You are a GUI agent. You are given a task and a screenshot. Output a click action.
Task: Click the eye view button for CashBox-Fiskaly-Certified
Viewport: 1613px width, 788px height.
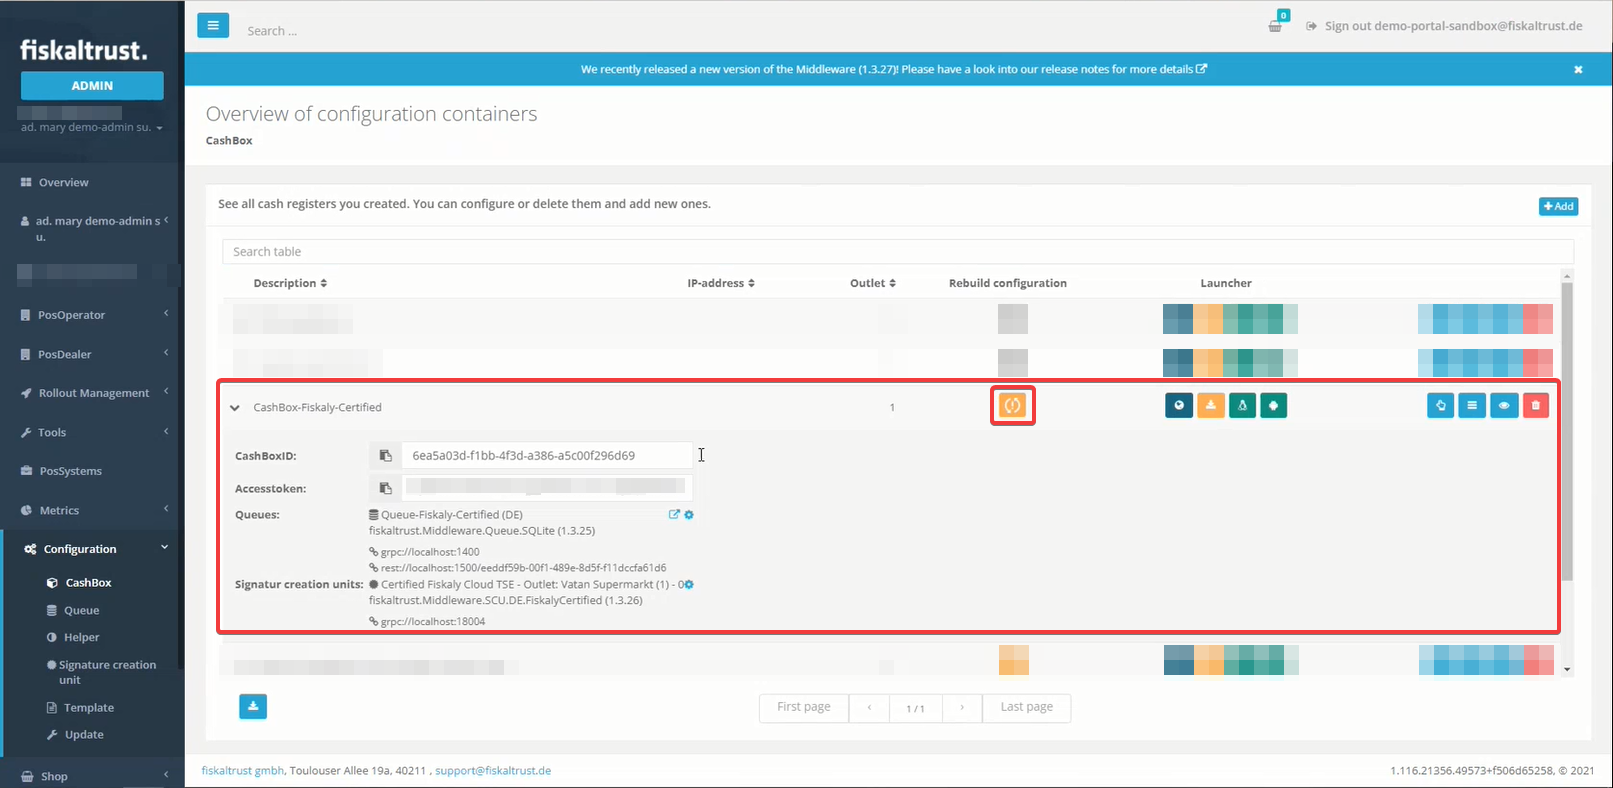point(1504,406)
